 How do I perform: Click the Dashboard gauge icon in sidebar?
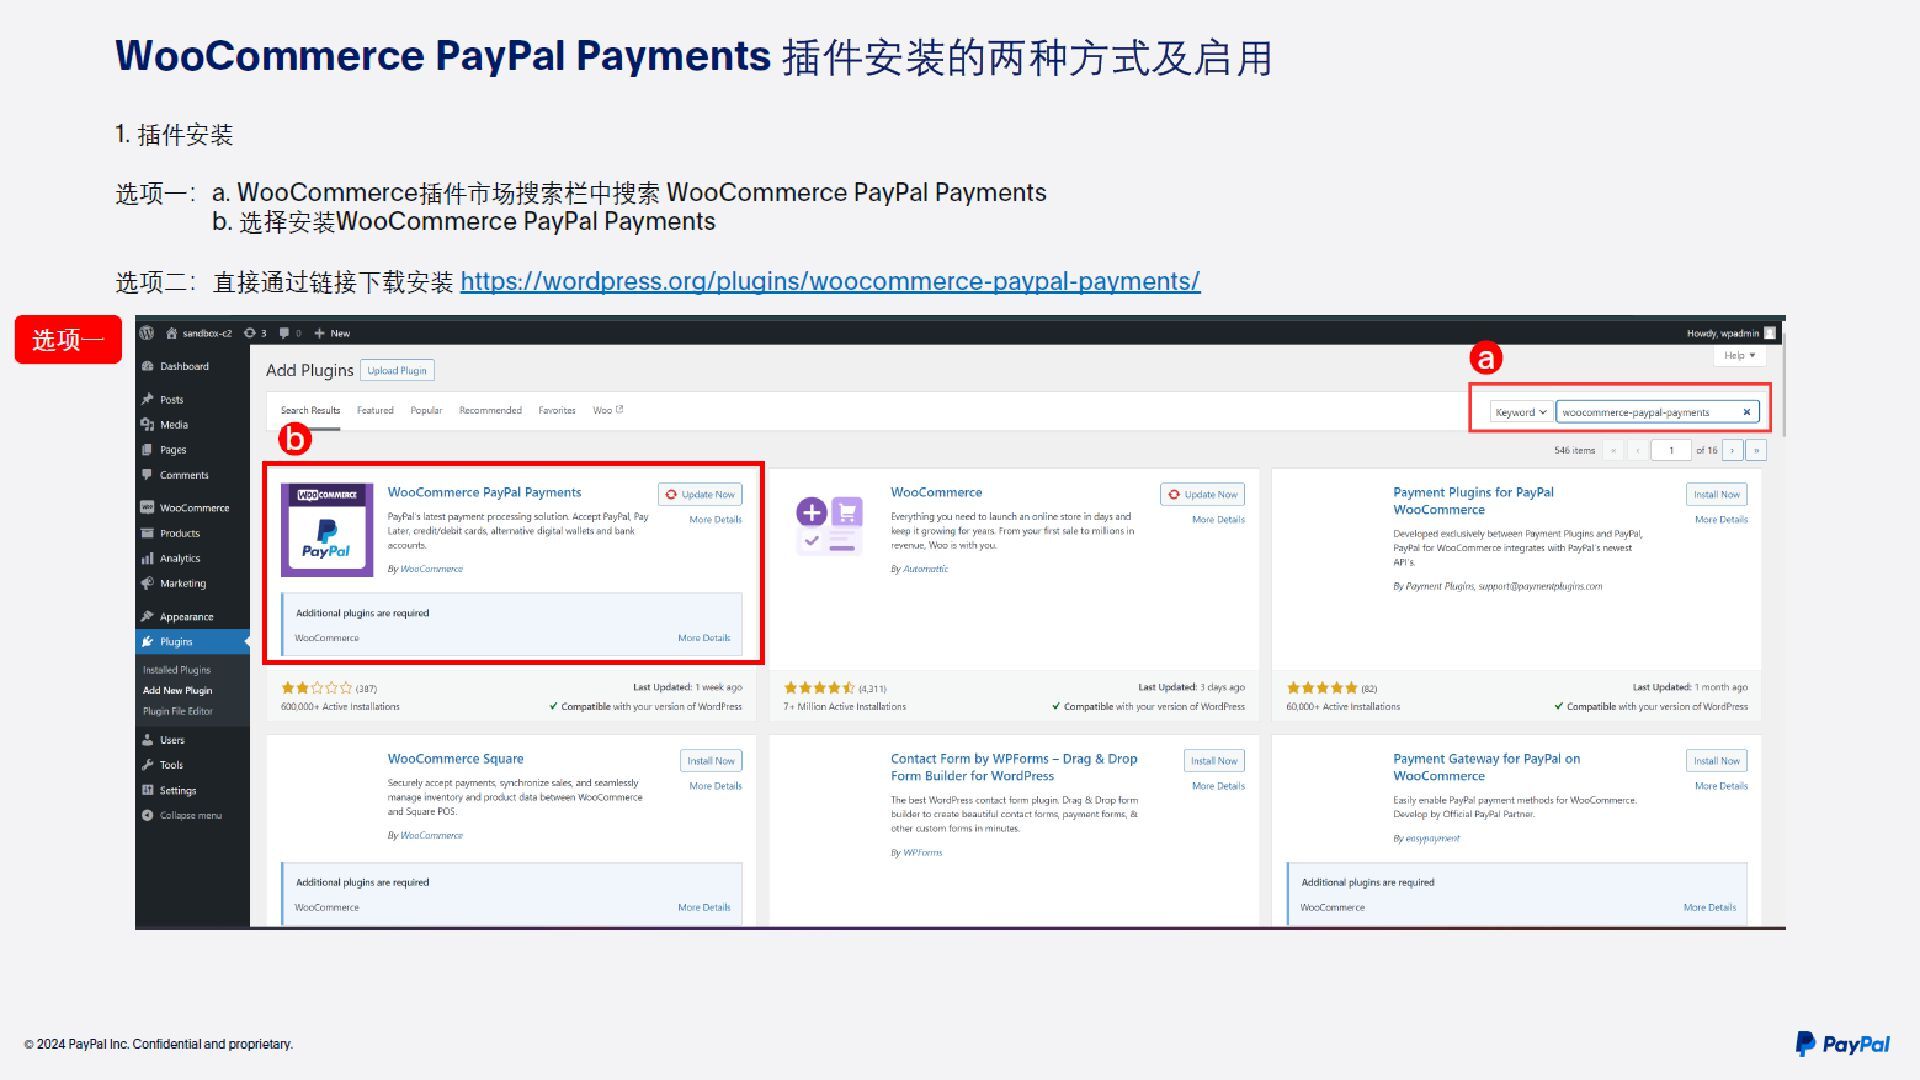[148, 366]
